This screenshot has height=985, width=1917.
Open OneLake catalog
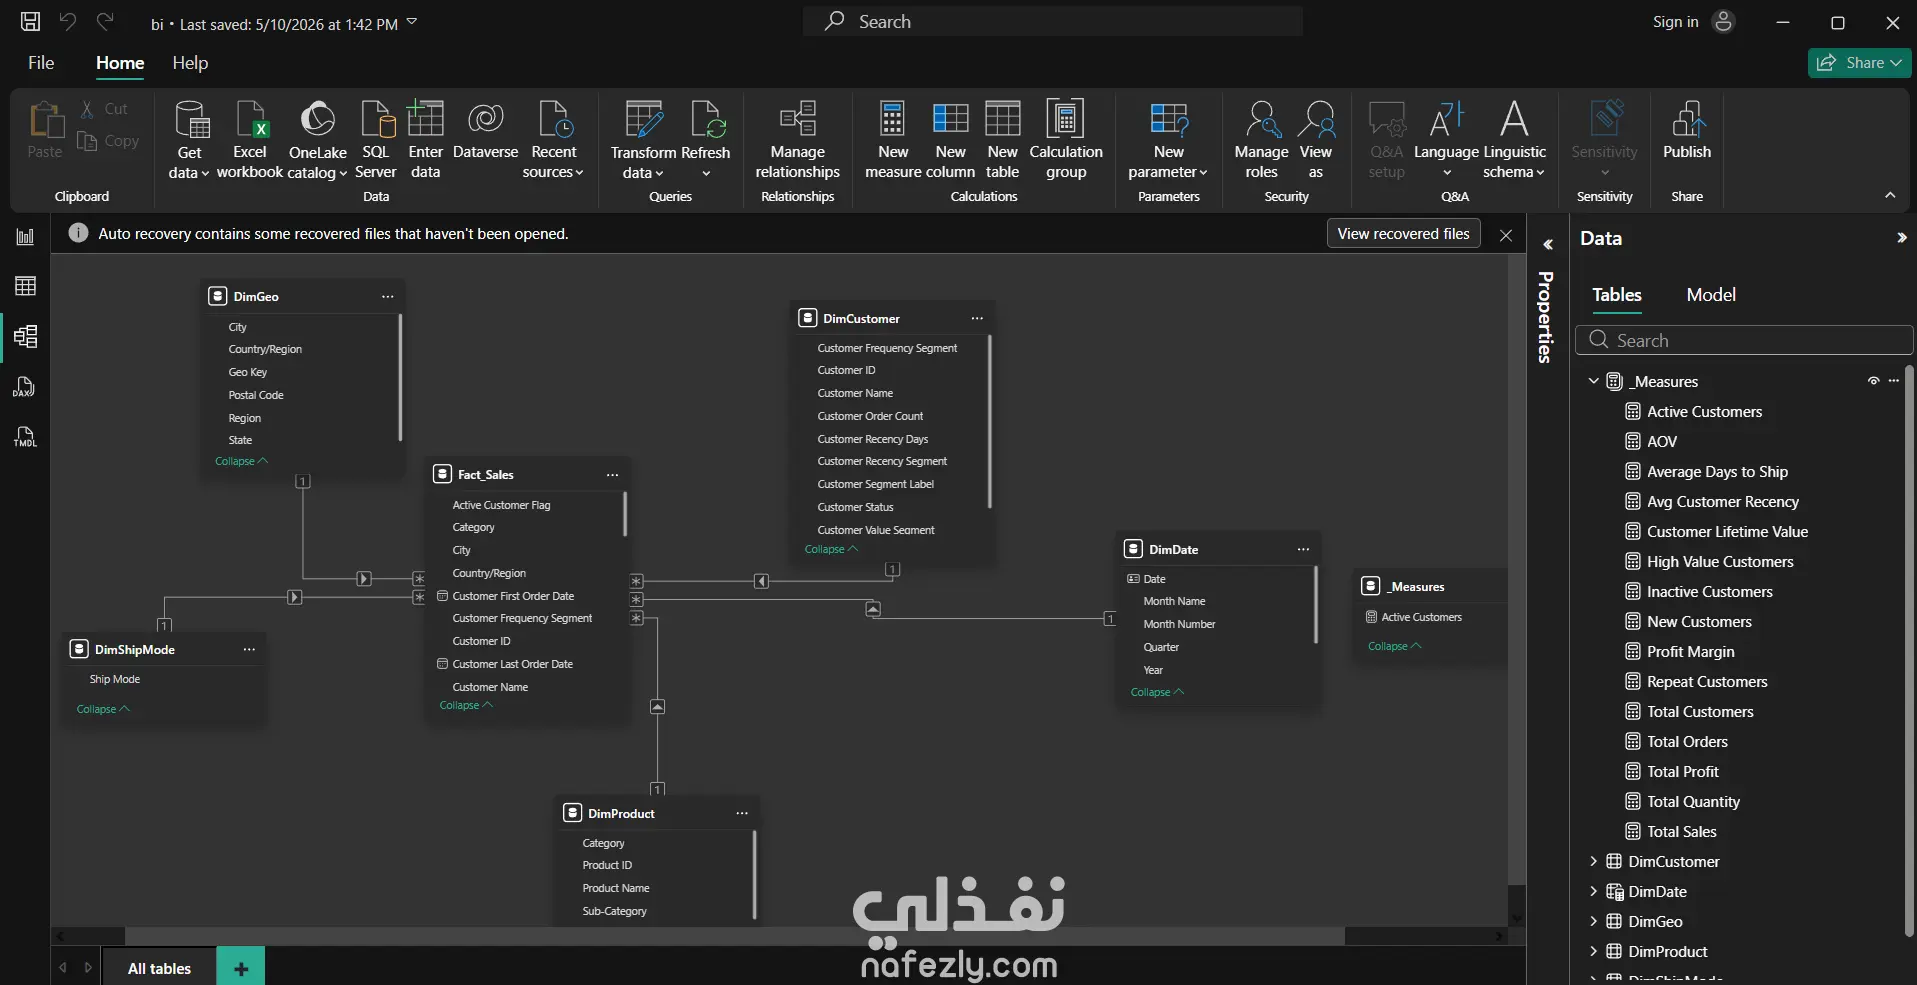pos(318,140)
